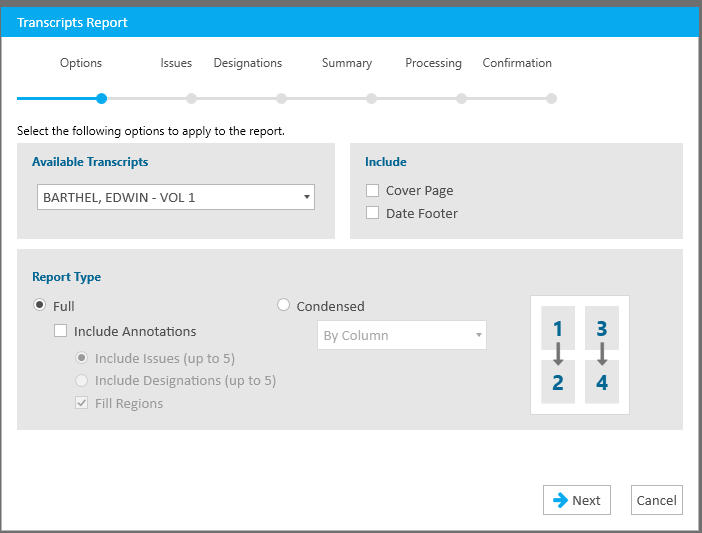The height and width of the screenshot is (533, 702).
Task: Click the Summary step label
Action: 347,63
